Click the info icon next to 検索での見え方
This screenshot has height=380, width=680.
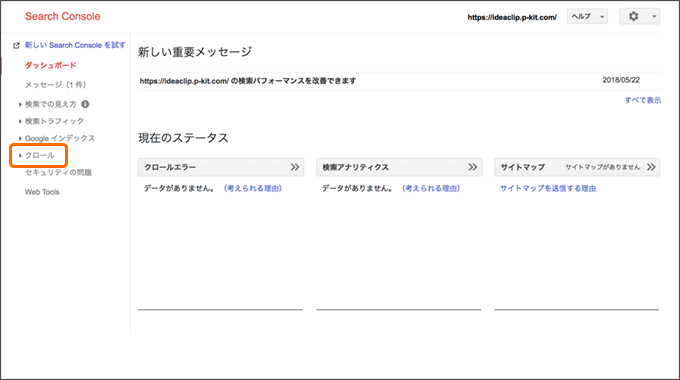85,104
